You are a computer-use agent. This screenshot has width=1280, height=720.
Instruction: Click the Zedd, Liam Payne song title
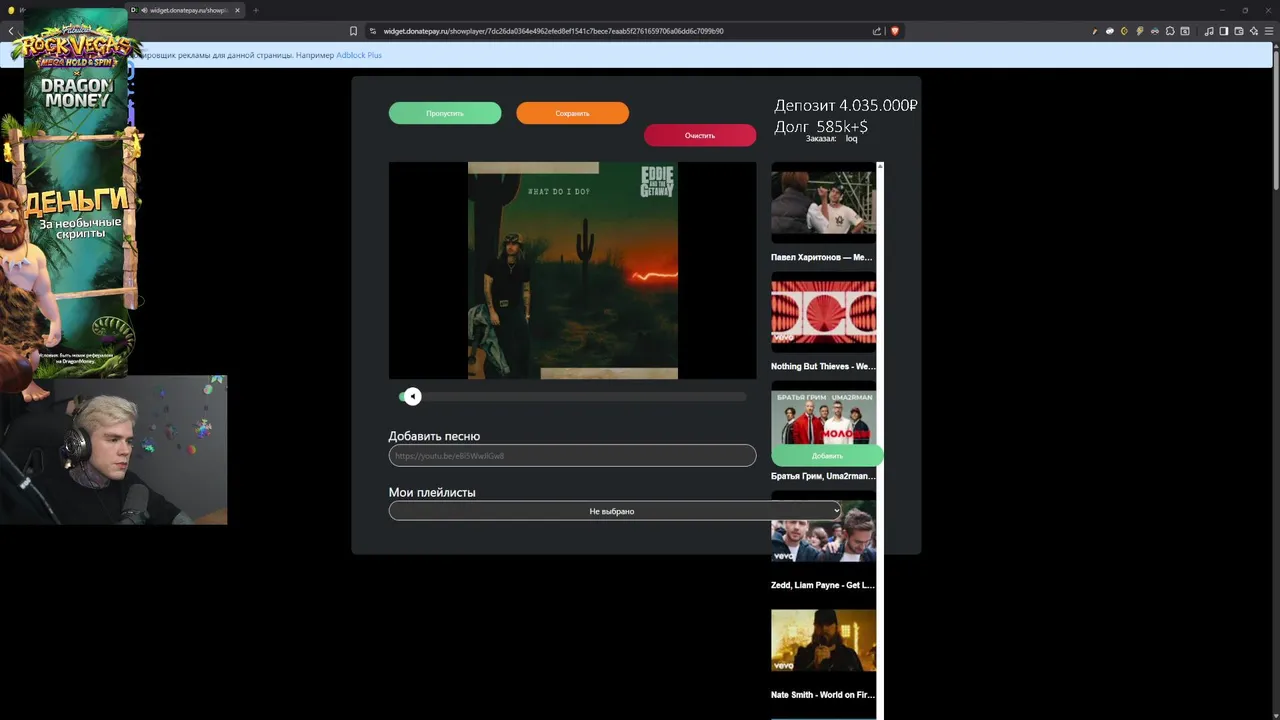[822, 585]
